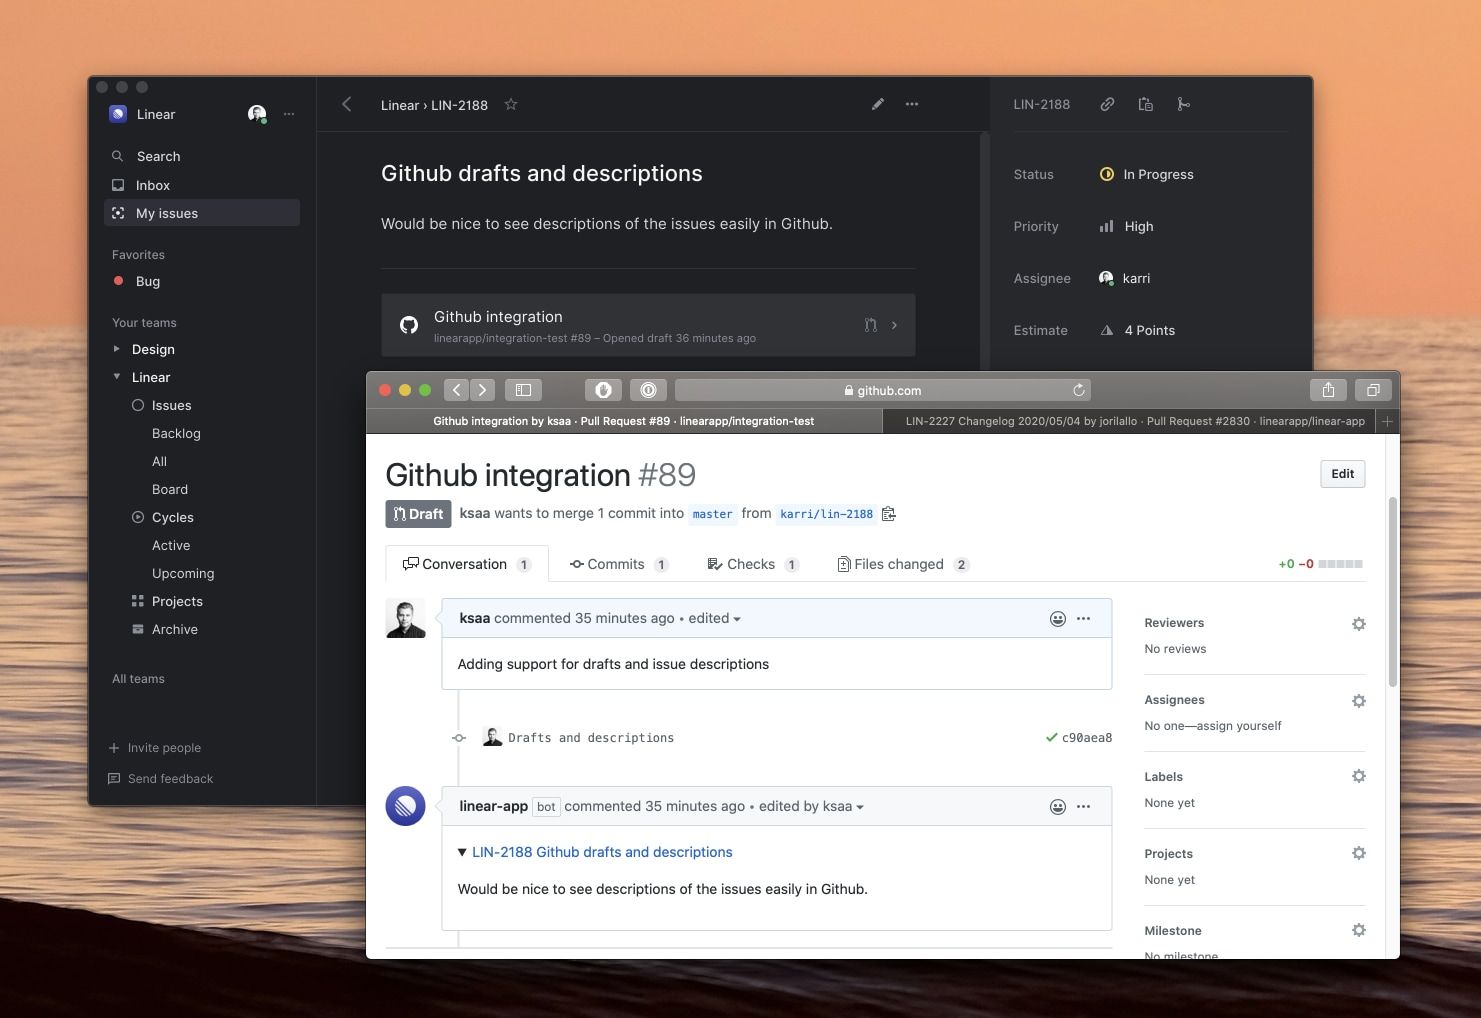Add reaction to linear-app comment

pyautogui.click(x=1057, y=807)
